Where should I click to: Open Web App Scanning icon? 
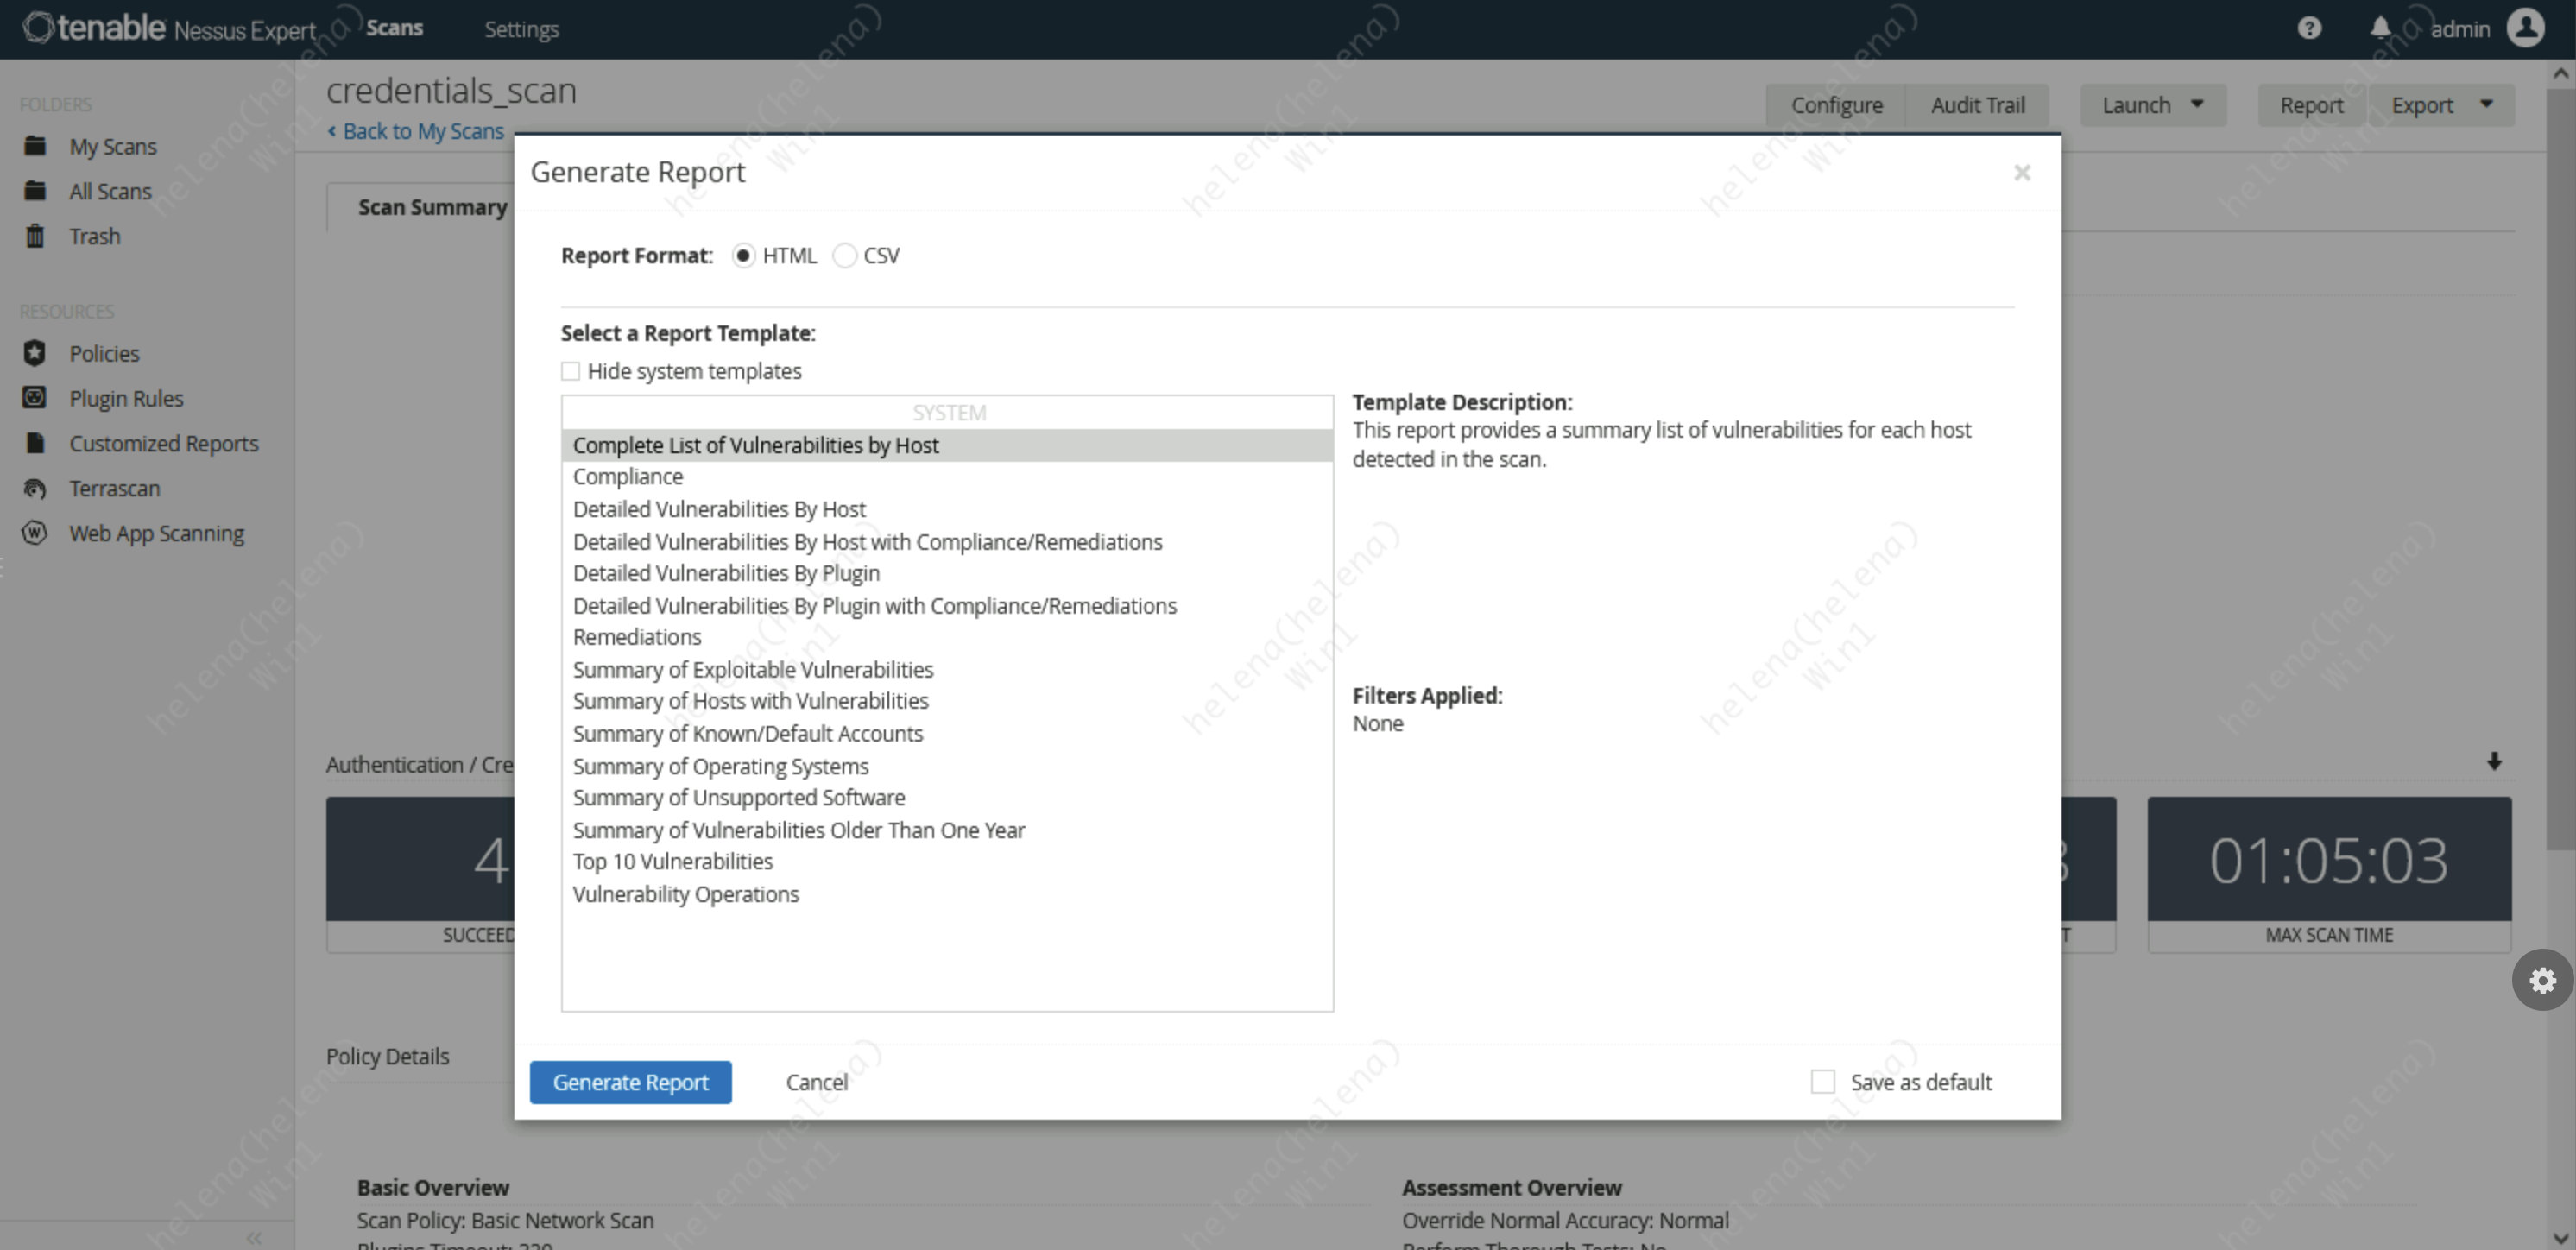tap(35, 533)
